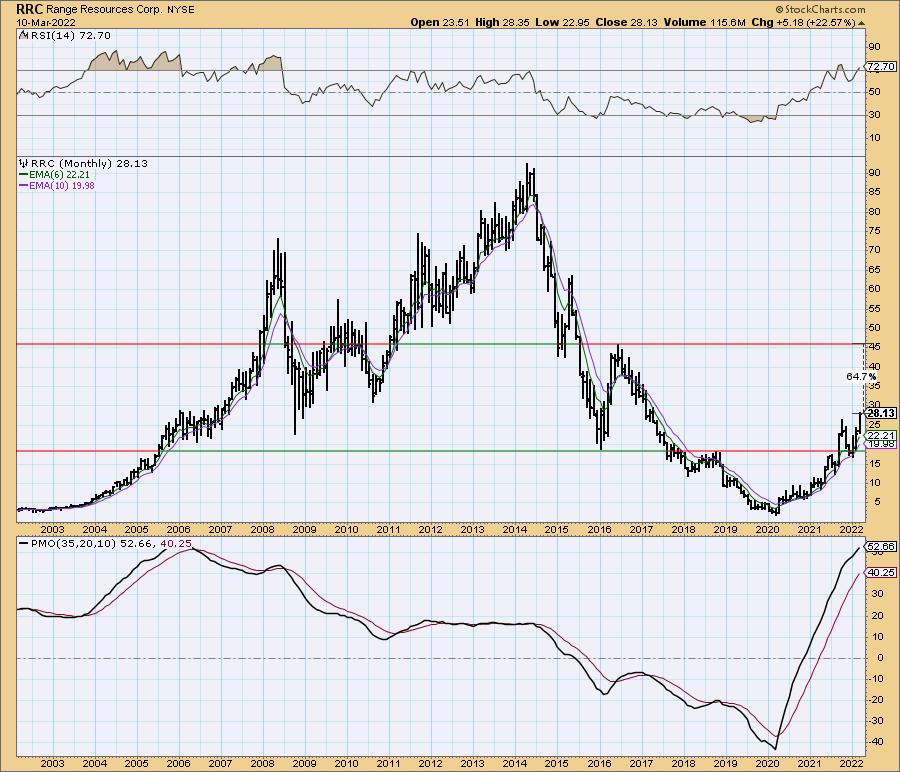Click the PMO(35,20,10) legend label
The width and height of the screenshot is (900, 772).
73,544
